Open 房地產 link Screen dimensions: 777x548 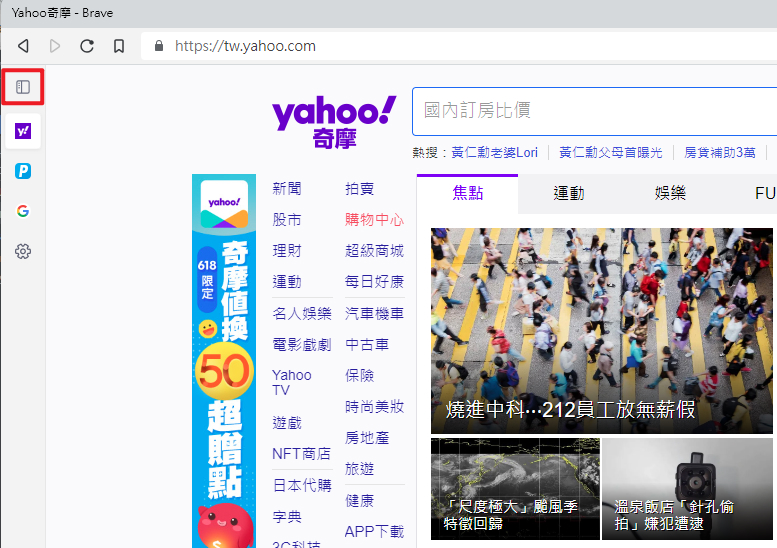(x=367, y=438)
